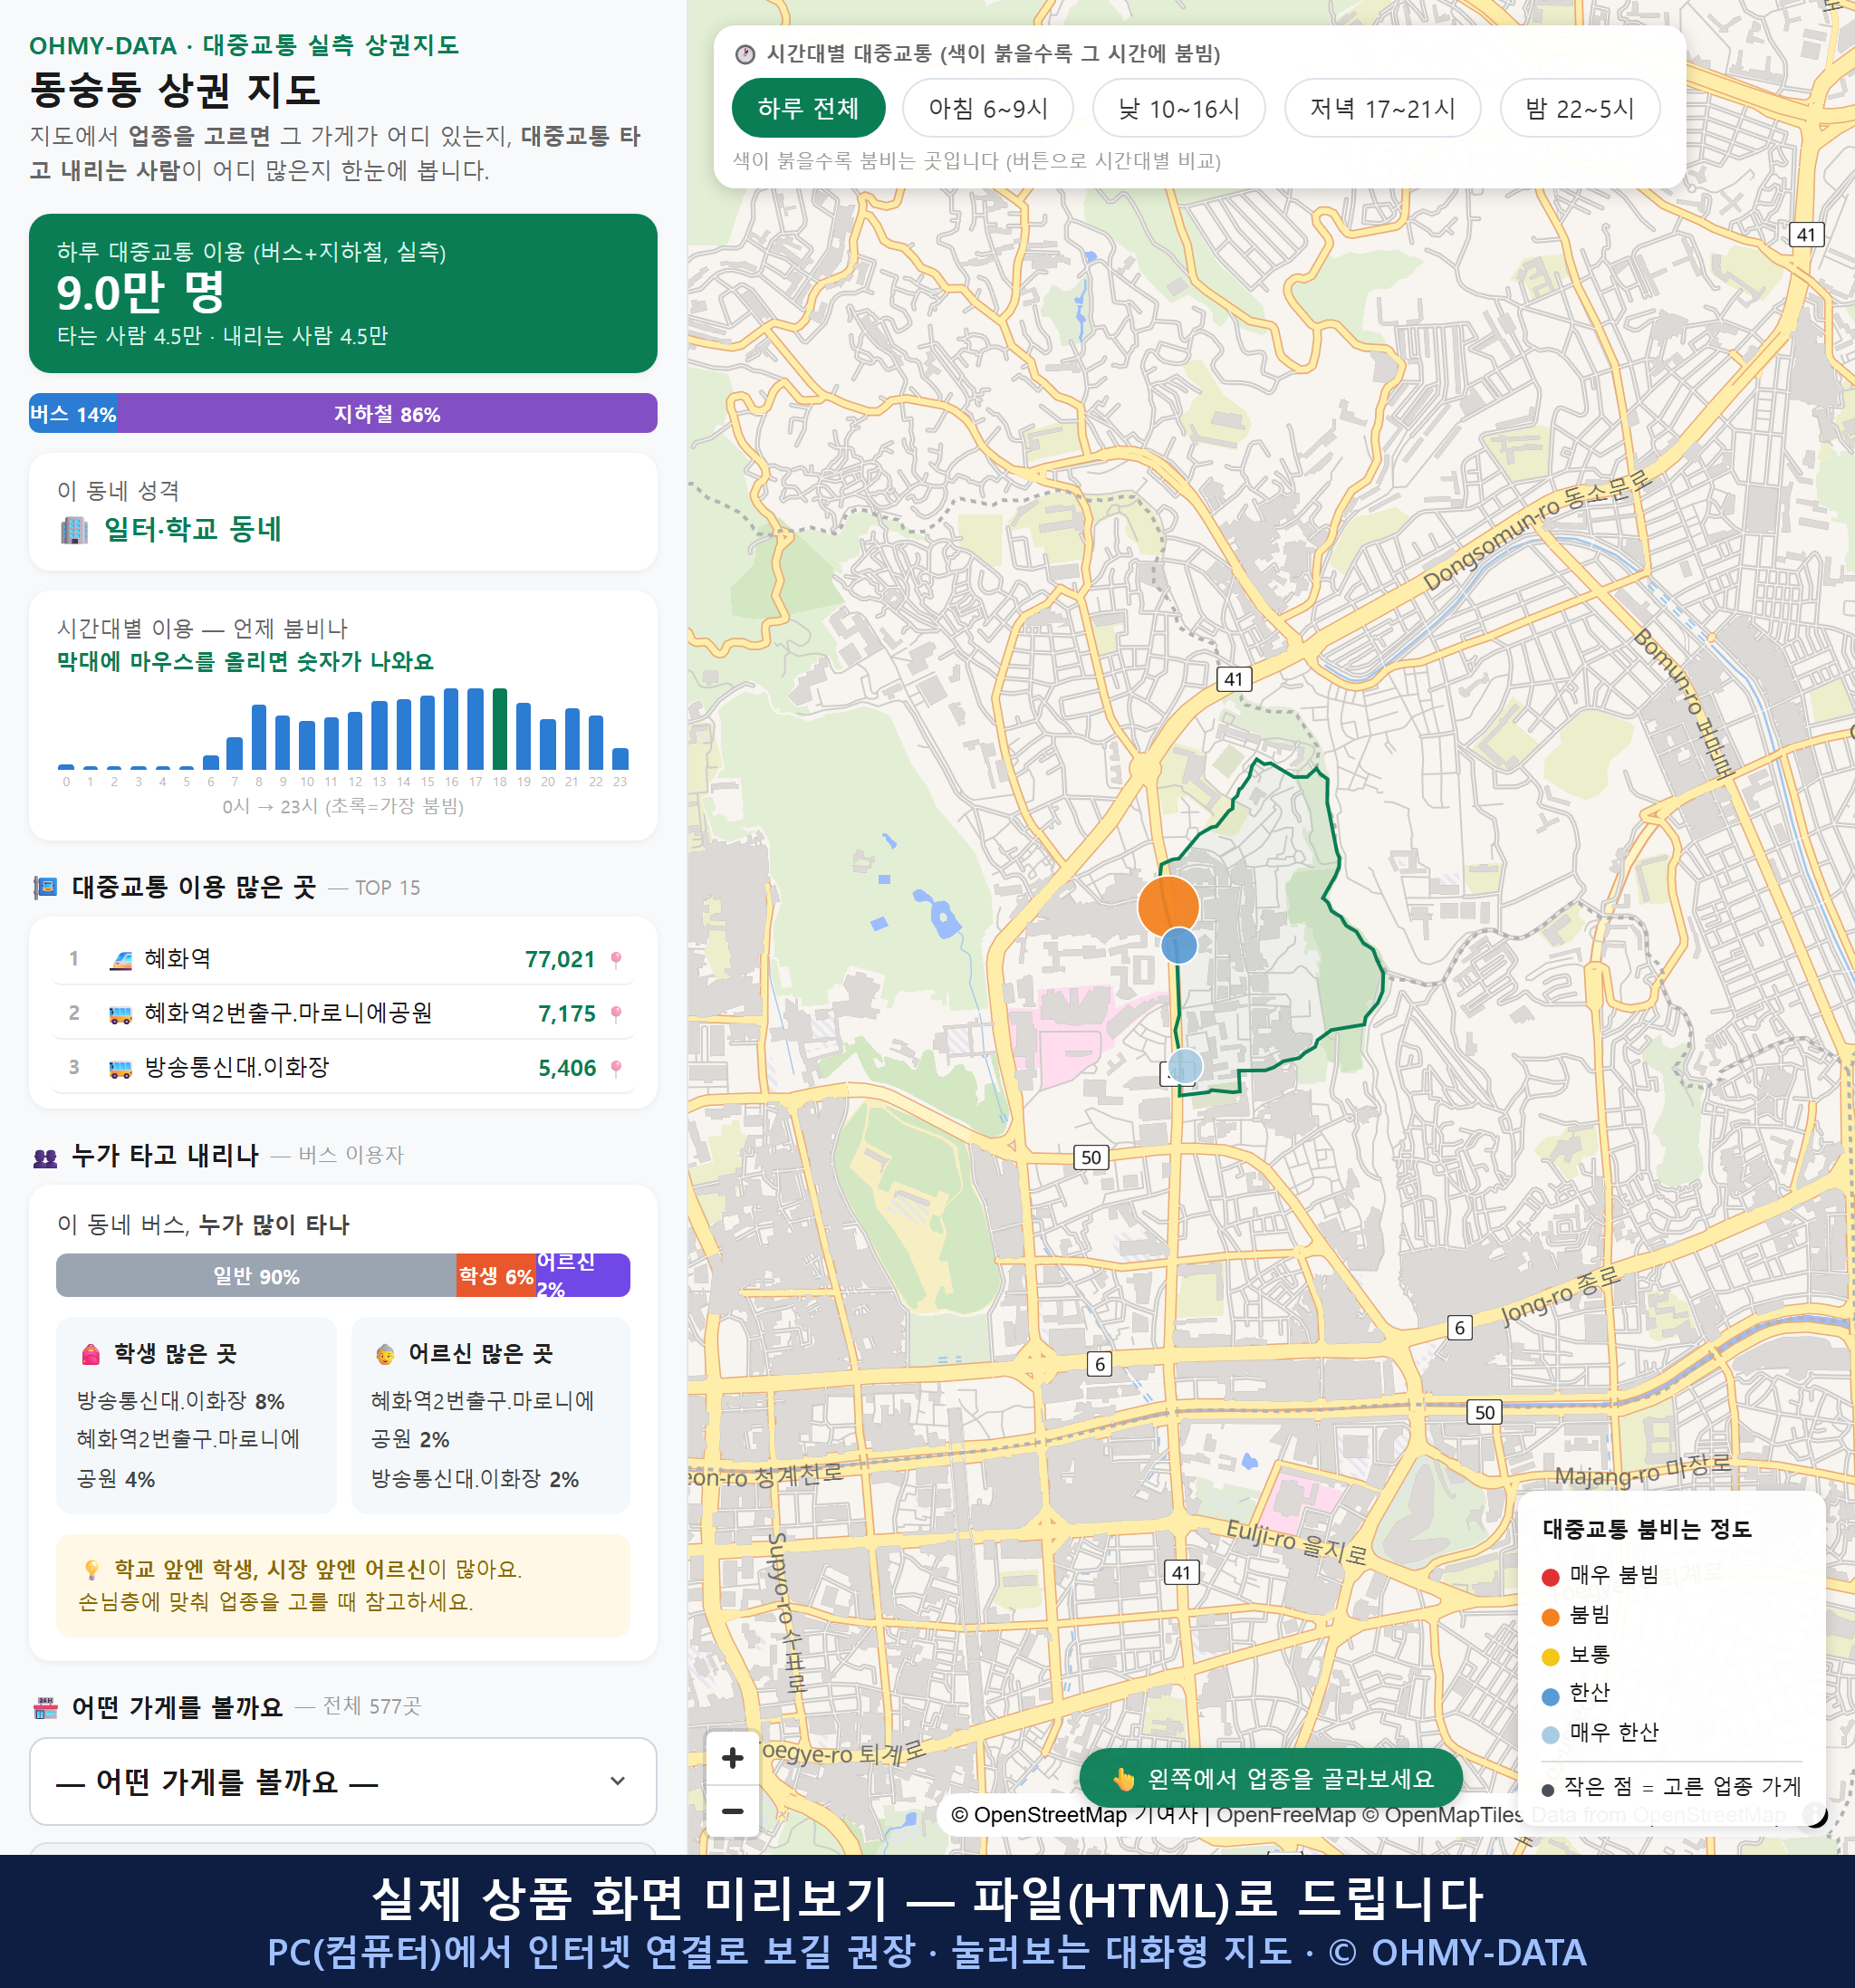Screen dimensions: 1855x1988
Task: Click the map attribution info toggle icon
Action: [1814, 1814]
